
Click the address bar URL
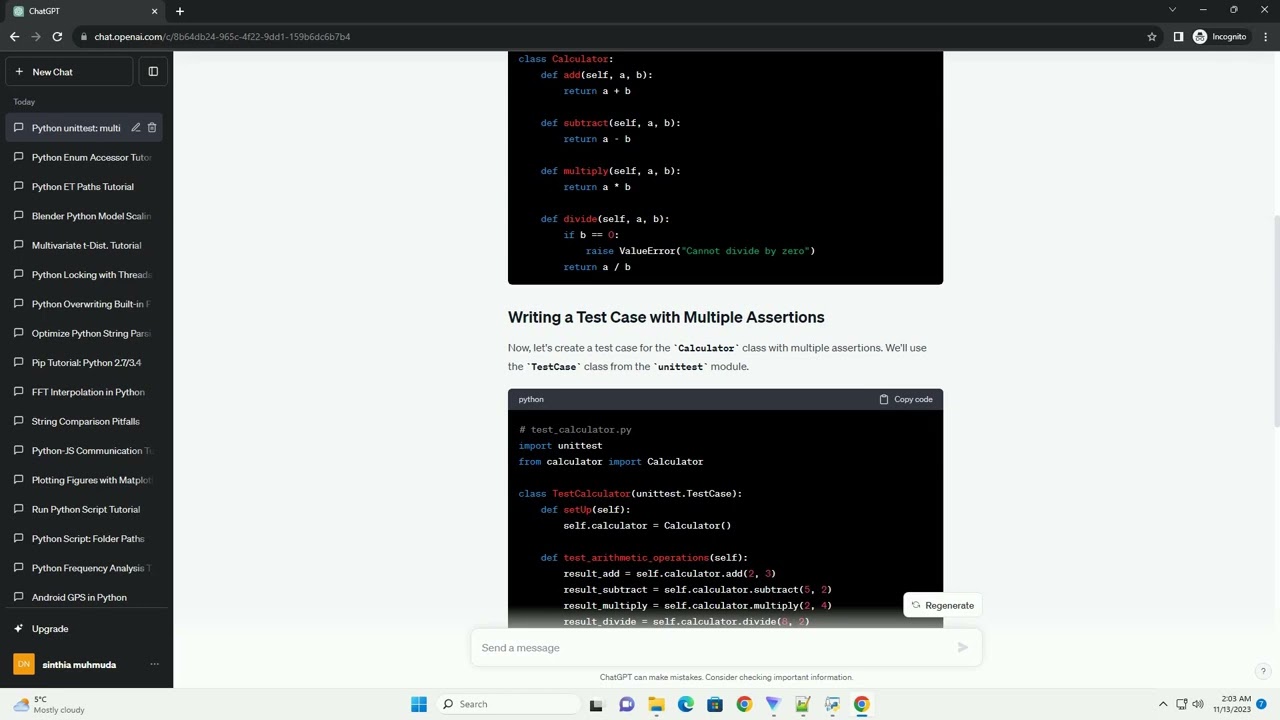coord(222,37)
